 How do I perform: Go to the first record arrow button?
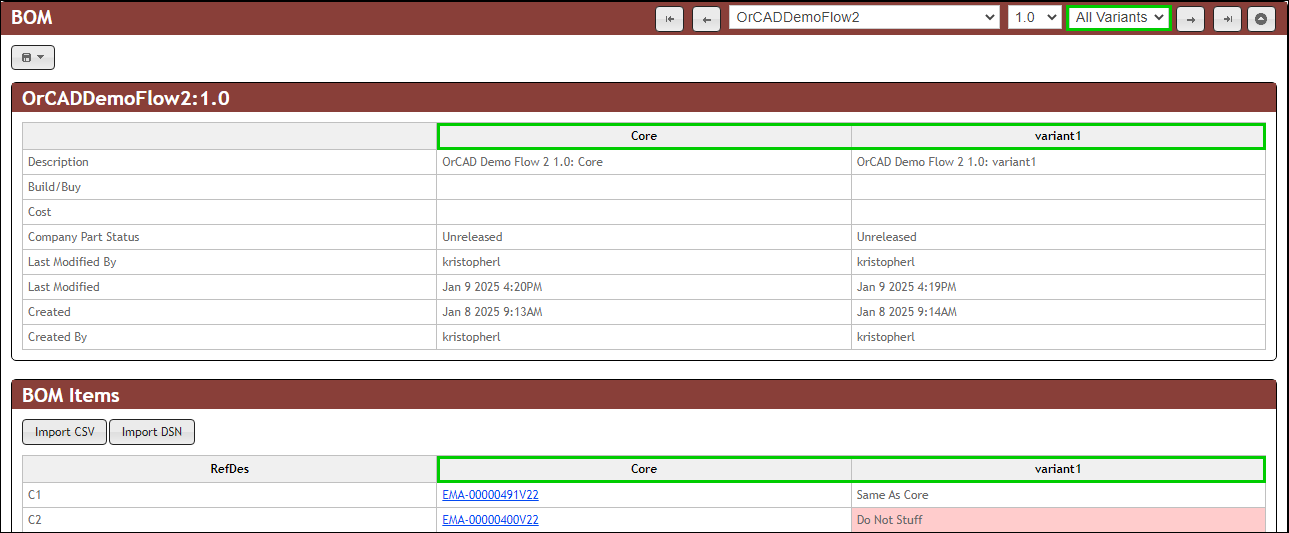[669, 19]
